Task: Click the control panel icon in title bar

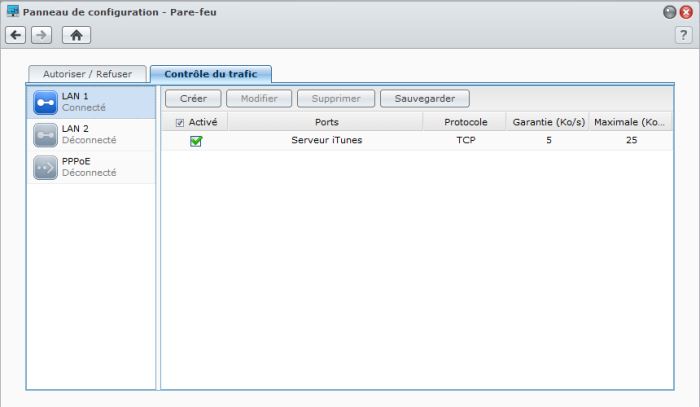Action: [x=12, y=11]
